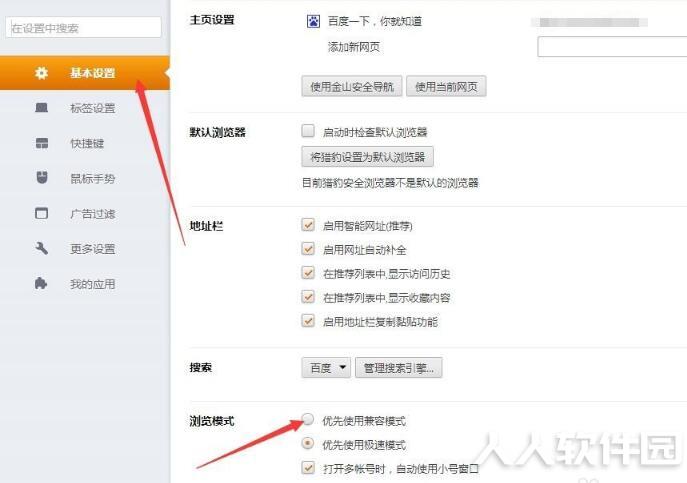Click the gear icon for 基本设置
The height and width of the screenshot is (483, 687).
point(41,73)
